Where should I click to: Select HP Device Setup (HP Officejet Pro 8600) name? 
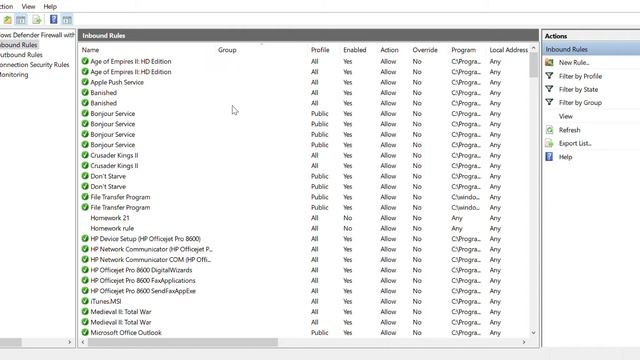(145, 239)
